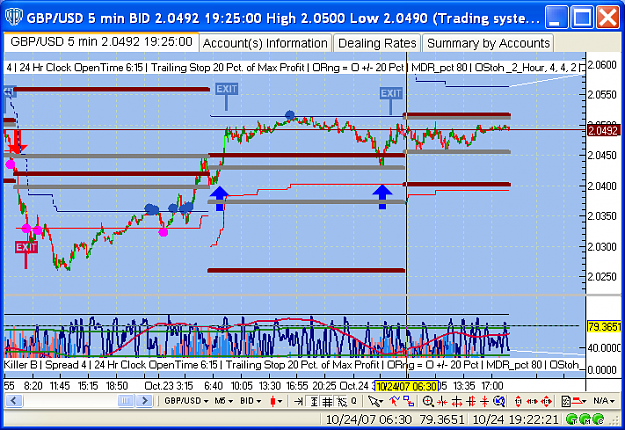Image resolution: width=625 pixels, height=430 pixels.
Task: Expand the cursor tool dropdown arrow
Action: point(381,401)
